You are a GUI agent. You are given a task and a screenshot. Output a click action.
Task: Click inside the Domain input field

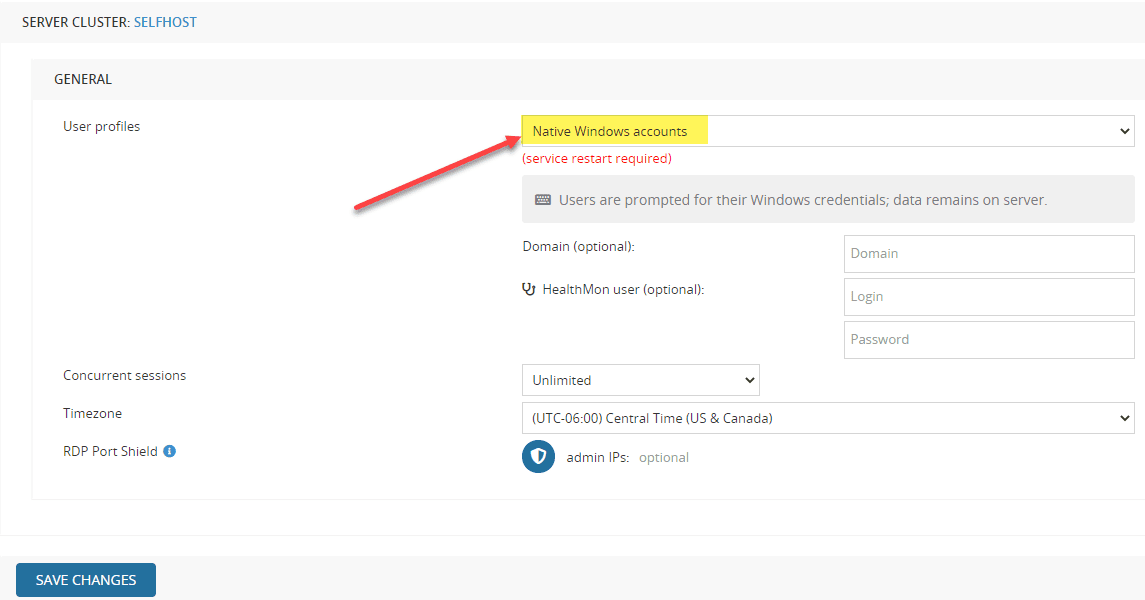tap(988, 253)
